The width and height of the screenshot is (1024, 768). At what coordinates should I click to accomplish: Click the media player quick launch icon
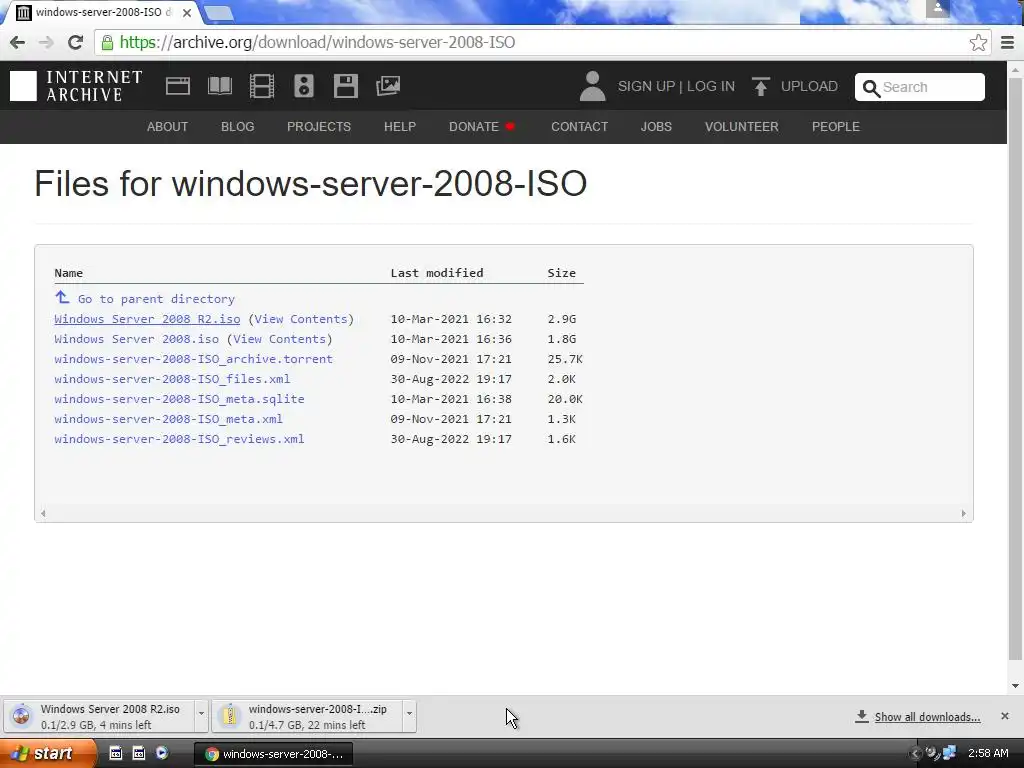tap(161, 753)
